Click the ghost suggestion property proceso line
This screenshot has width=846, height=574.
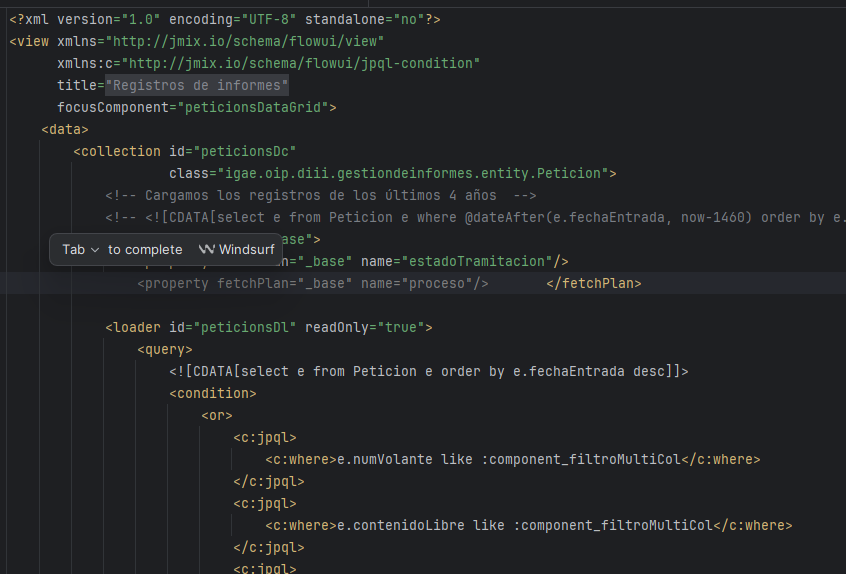click(312, 283)
